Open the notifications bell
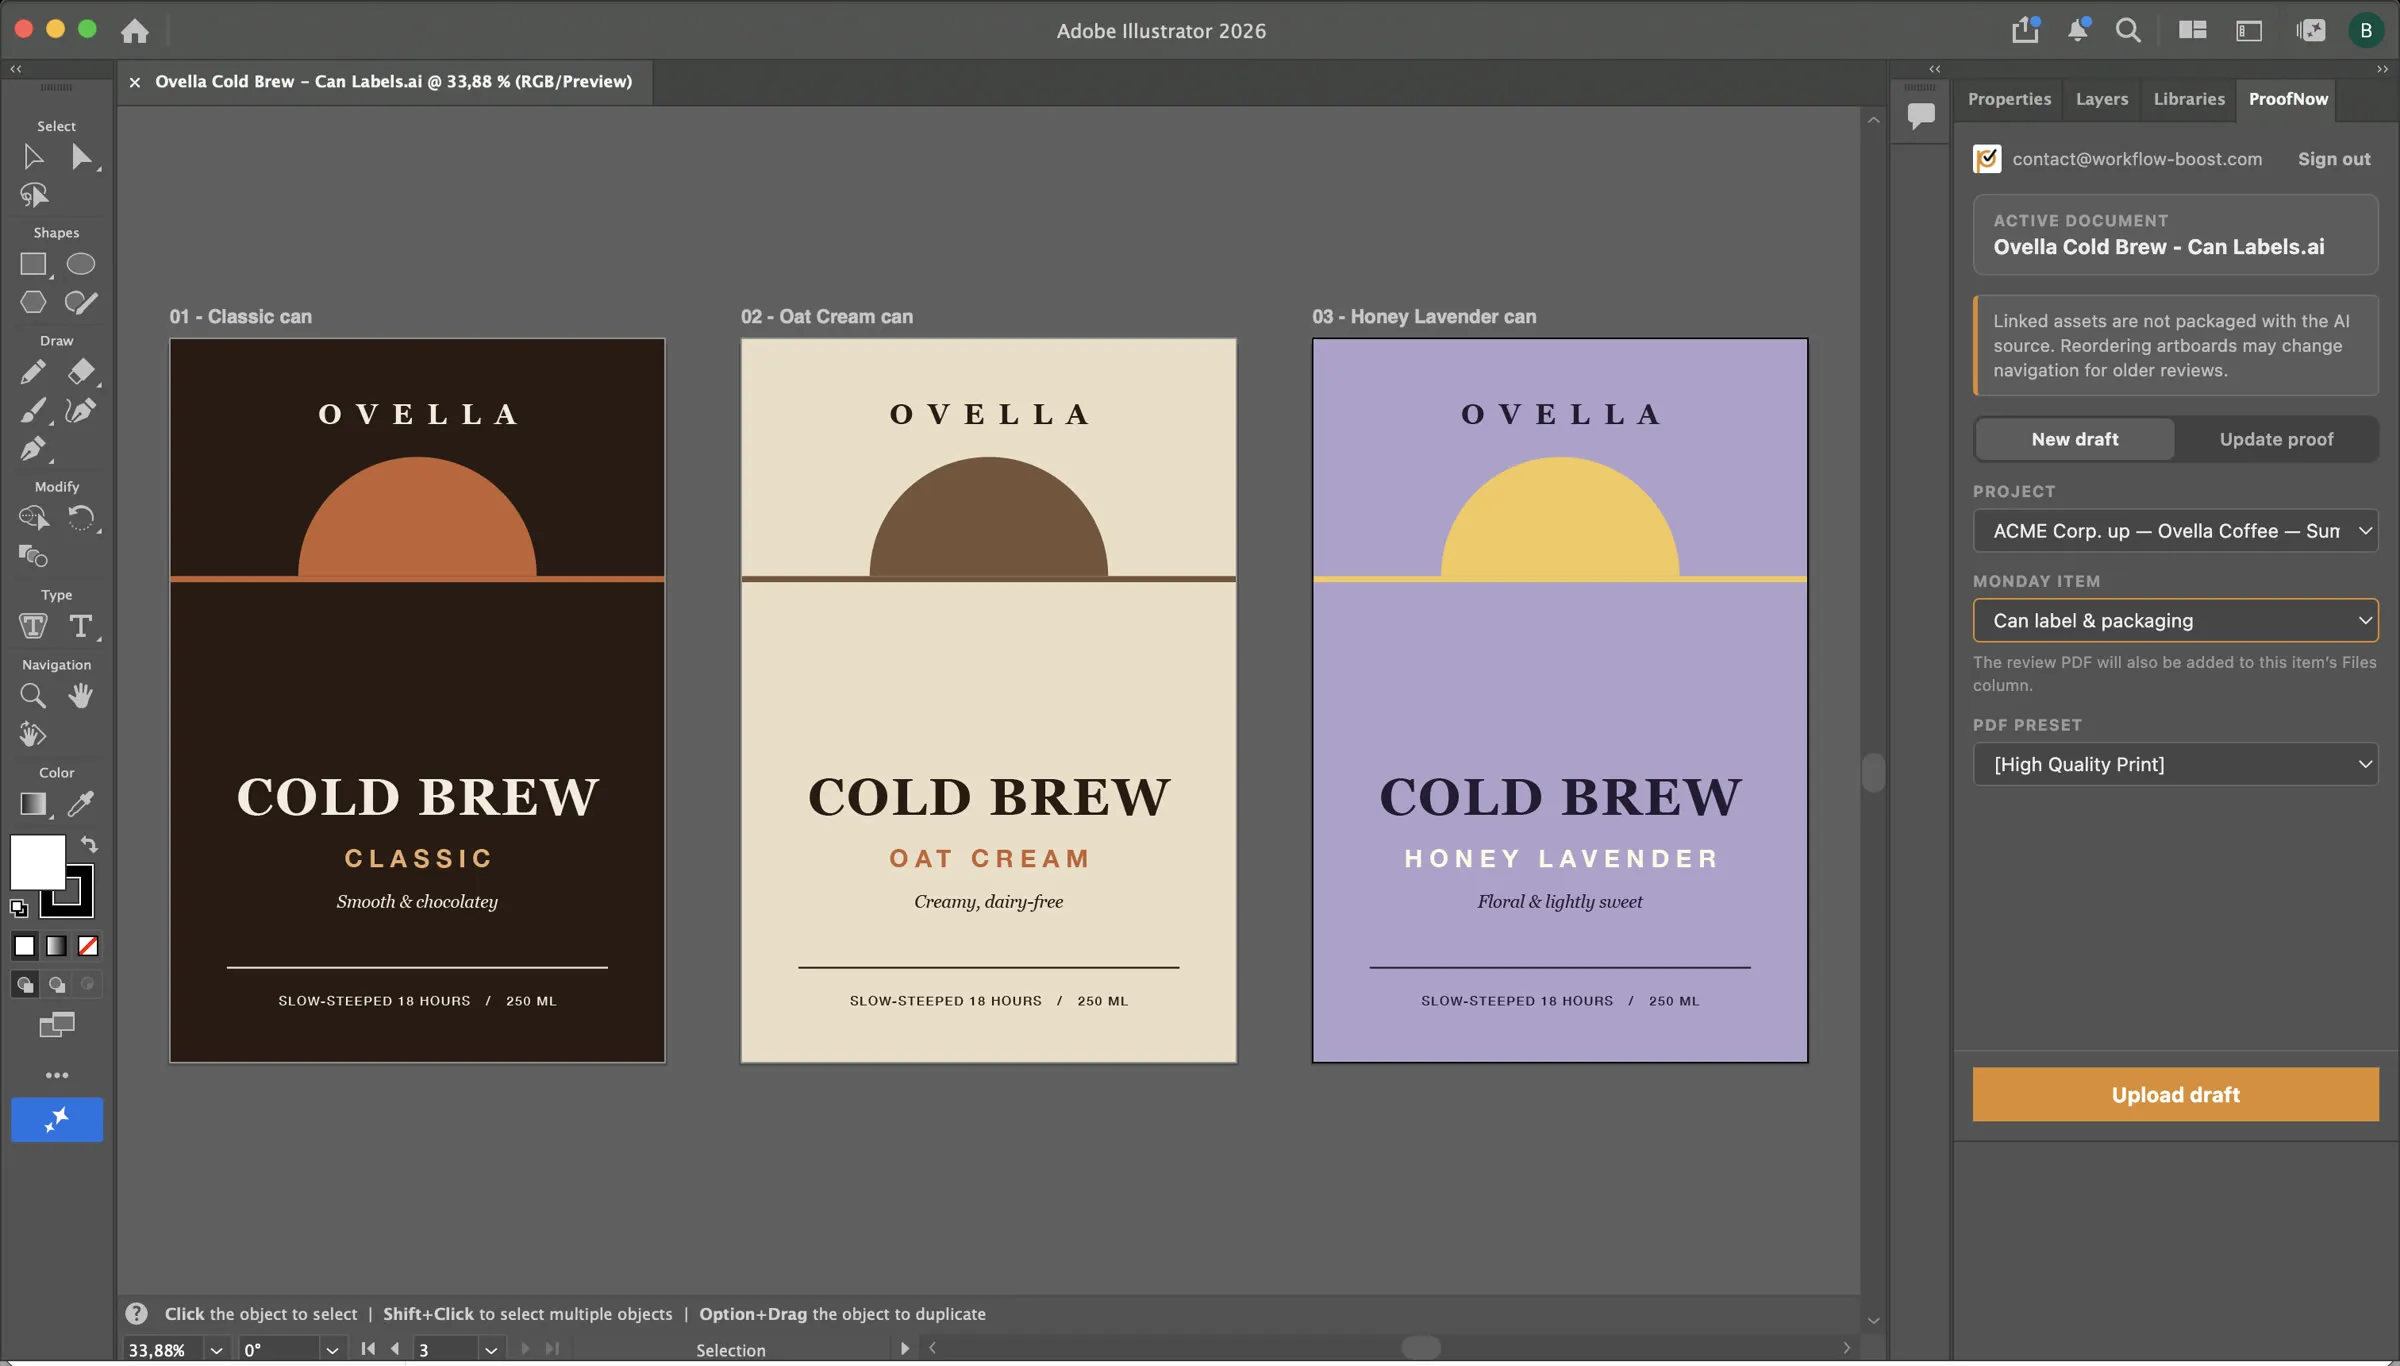Image resolution: width=2400 pixels, height=1366 pixels. coord(2078,30)
